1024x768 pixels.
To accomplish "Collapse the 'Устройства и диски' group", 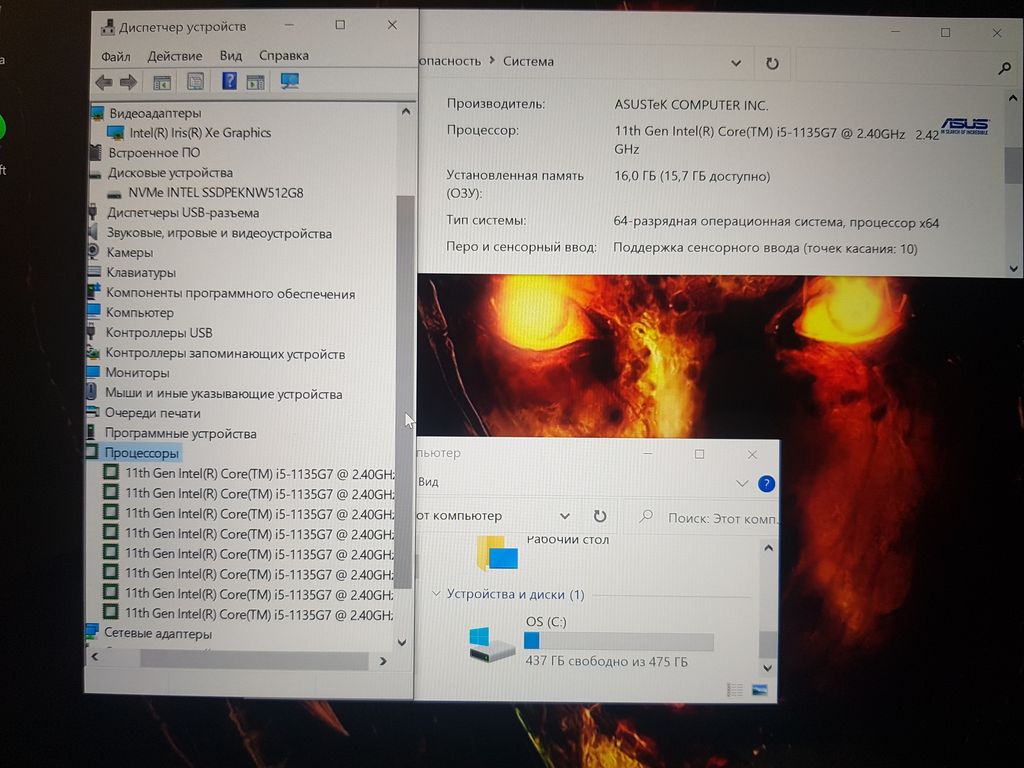I will [436, 594].
